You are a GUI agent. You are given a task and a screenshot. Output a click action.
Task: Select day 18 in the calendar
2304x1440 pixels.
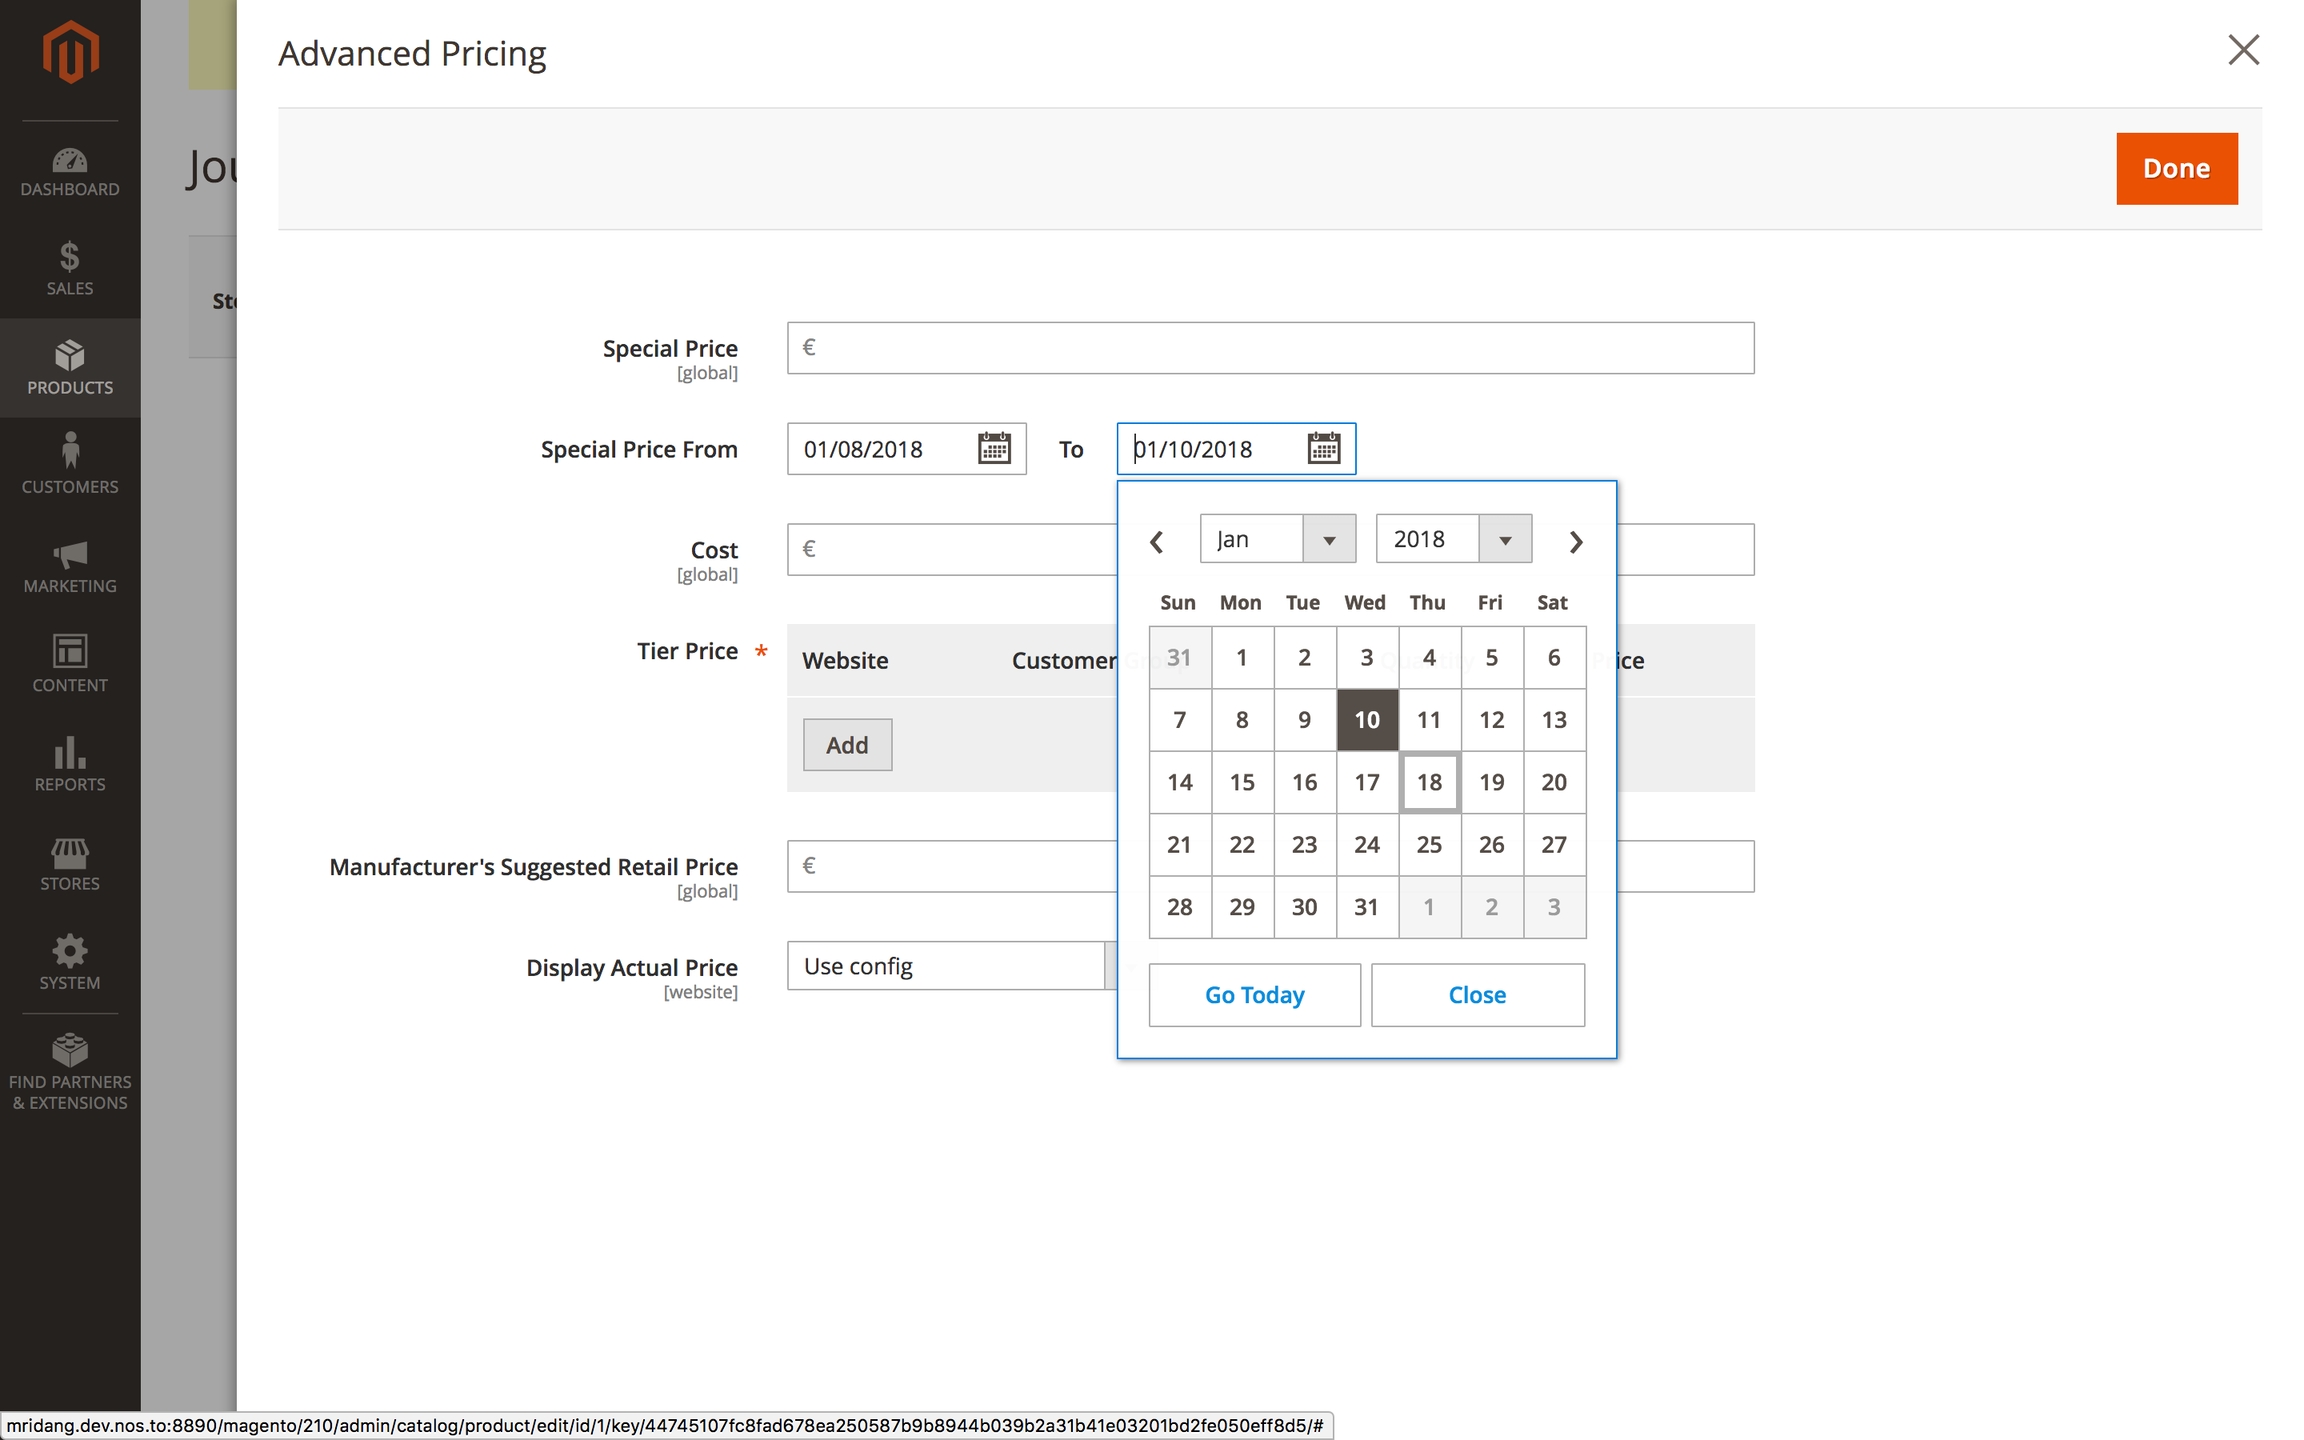(x=1429, y=782)
